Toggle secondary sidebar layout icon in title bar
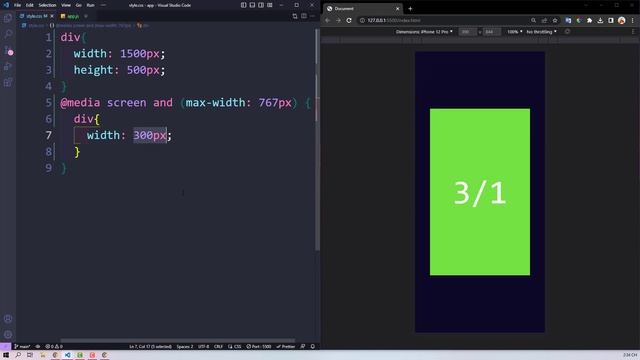Screen dimensions: 640x360 coord(261,5)
